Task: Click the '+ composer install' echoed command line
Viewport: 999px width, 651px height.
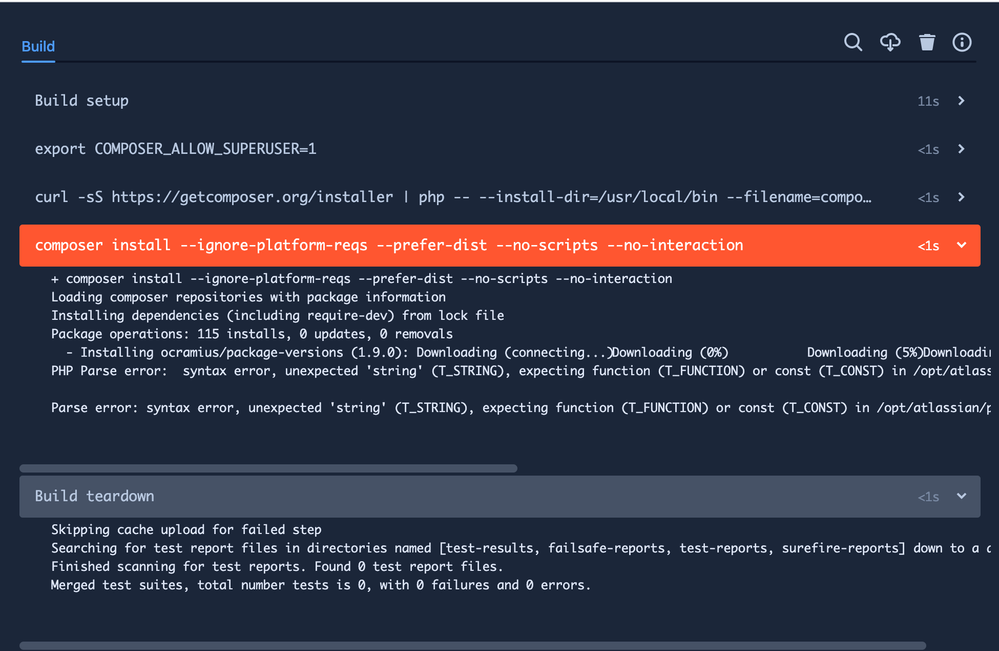Action: click(x=361, y=278)
